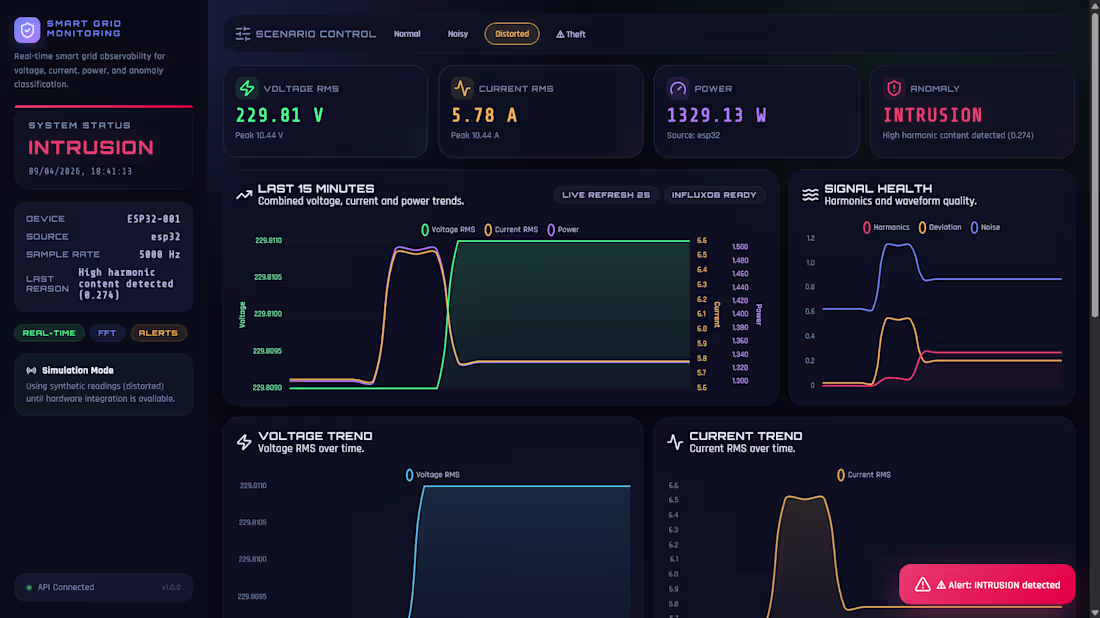Click the Simulation Mode heading

[x=78, y=370]
